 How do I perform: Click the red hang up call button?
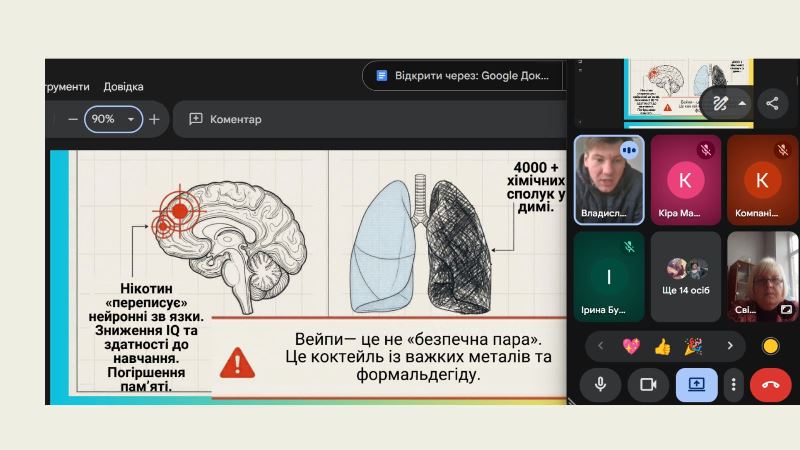[x=770, y=384]
